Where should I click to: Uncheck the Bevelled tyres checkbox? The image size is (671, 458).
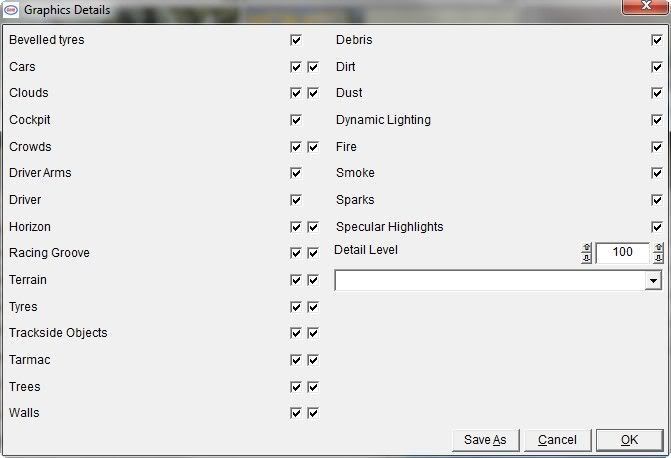tap(296, 40)
